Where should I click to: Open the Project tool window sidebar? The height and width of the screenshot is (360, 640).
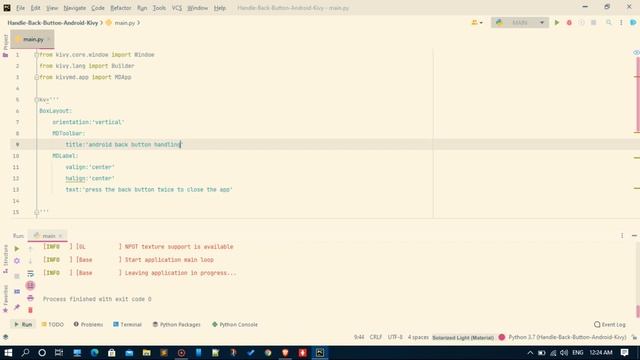5,45
